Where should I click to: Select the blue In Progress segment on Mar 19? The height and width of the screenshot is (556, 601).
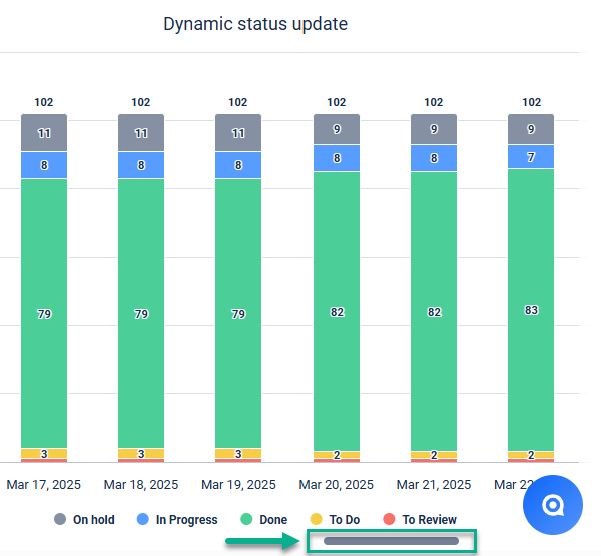(238, 166)
